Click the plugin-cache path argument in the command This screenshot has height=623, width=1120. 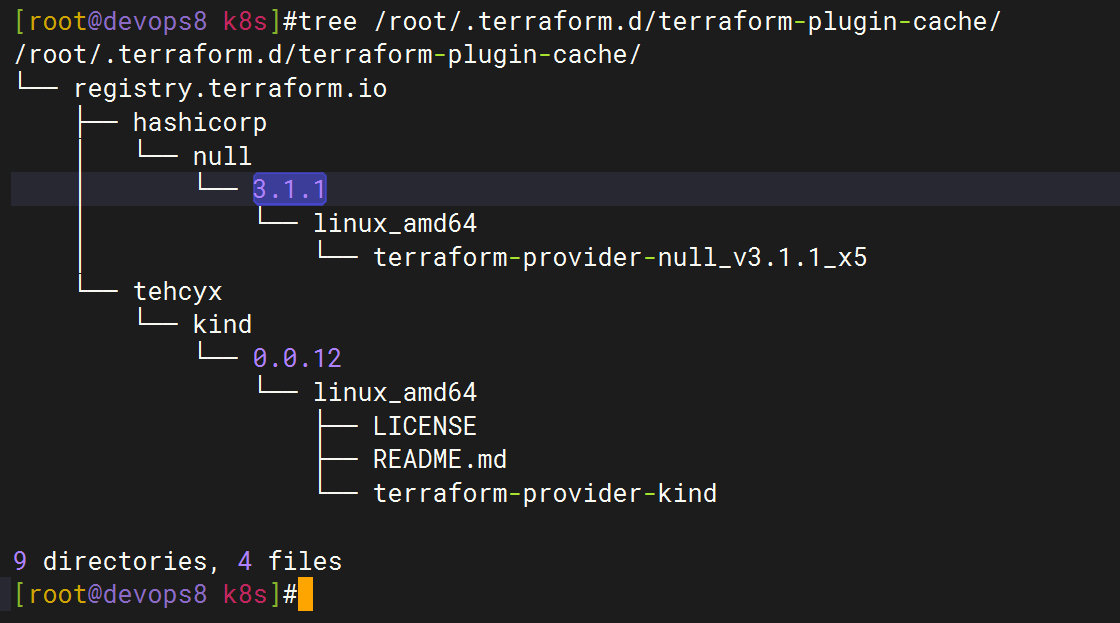tap(687, 21)
